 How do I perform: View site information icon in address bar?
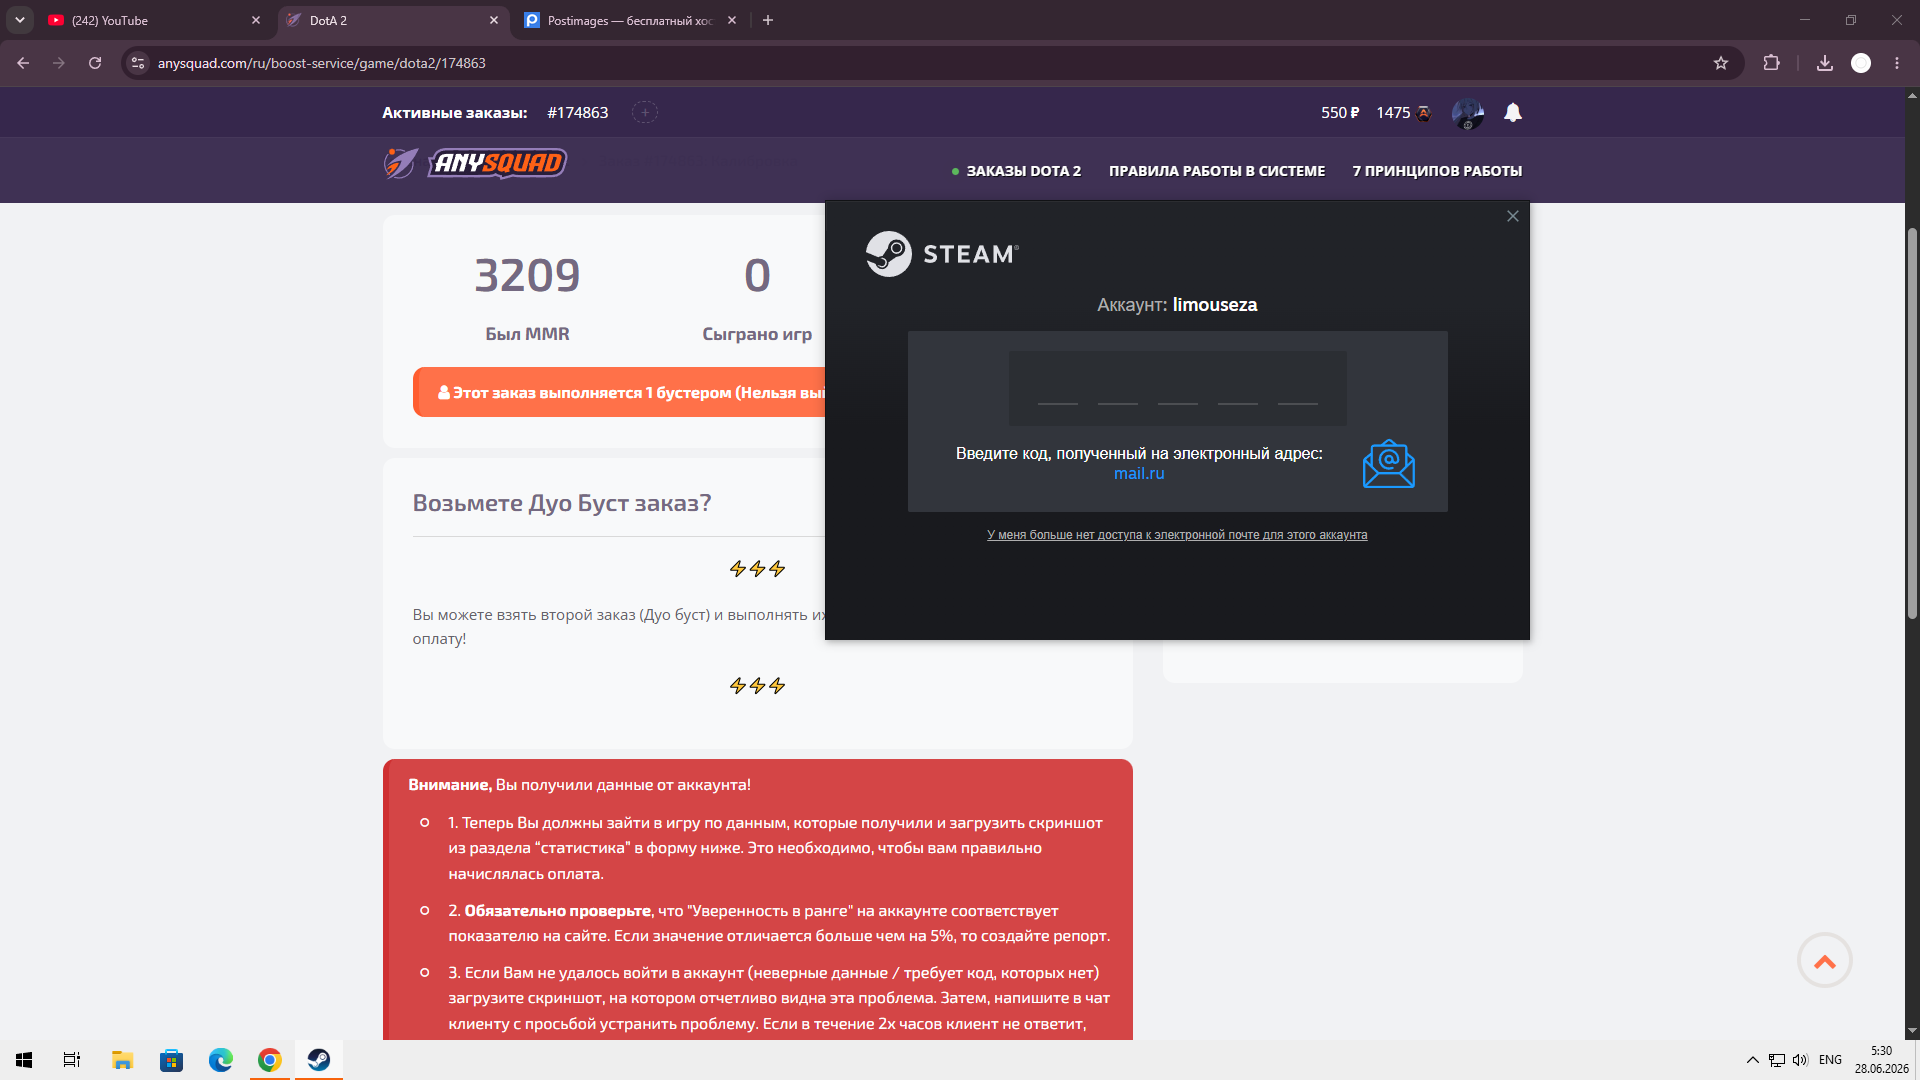(x=138, y=63)
